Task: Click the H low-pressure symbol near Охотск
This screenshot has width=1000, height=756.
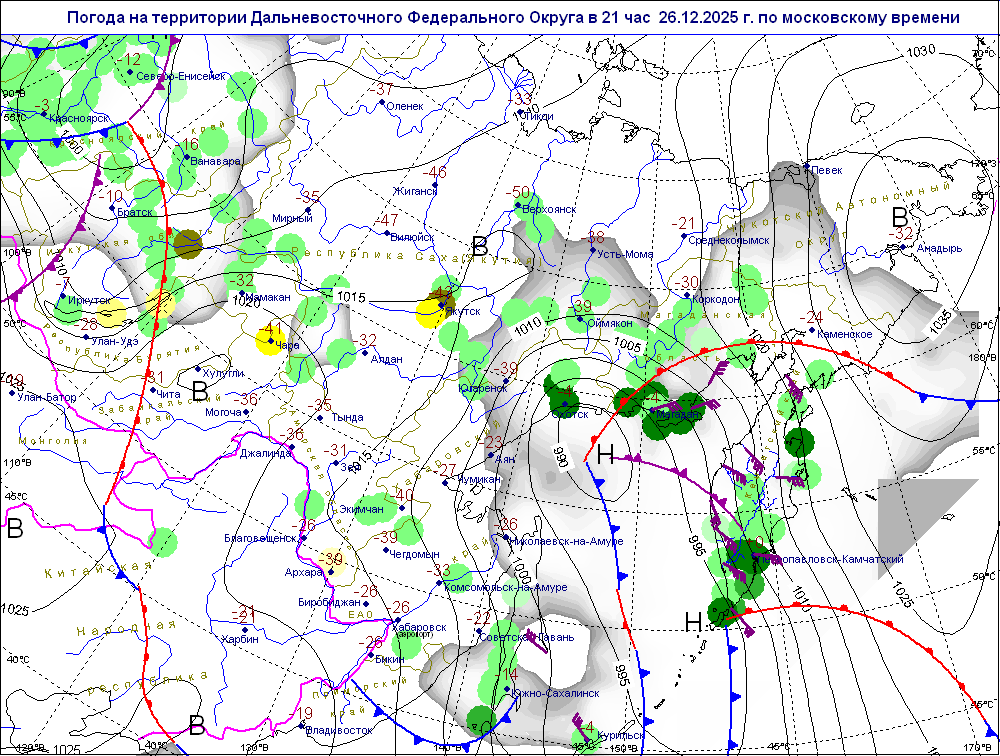Action: (x=604, y=454)
